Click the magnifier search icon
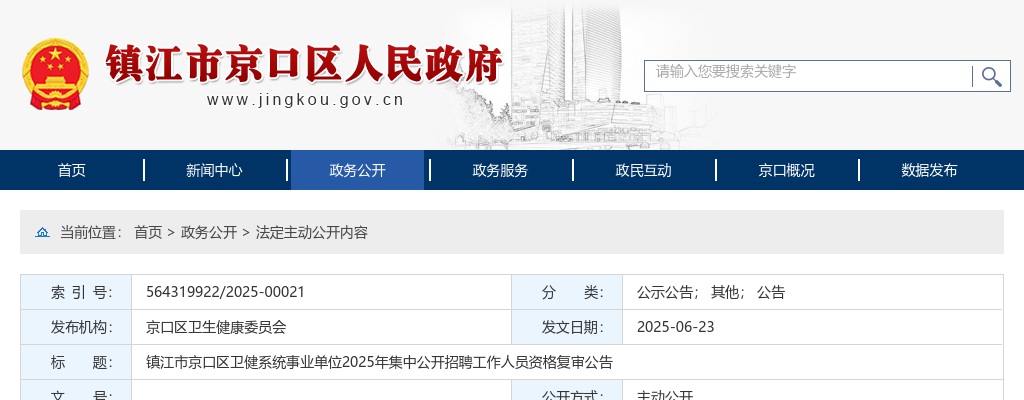This screenshot has width=1024, height=400. [991, 76]
